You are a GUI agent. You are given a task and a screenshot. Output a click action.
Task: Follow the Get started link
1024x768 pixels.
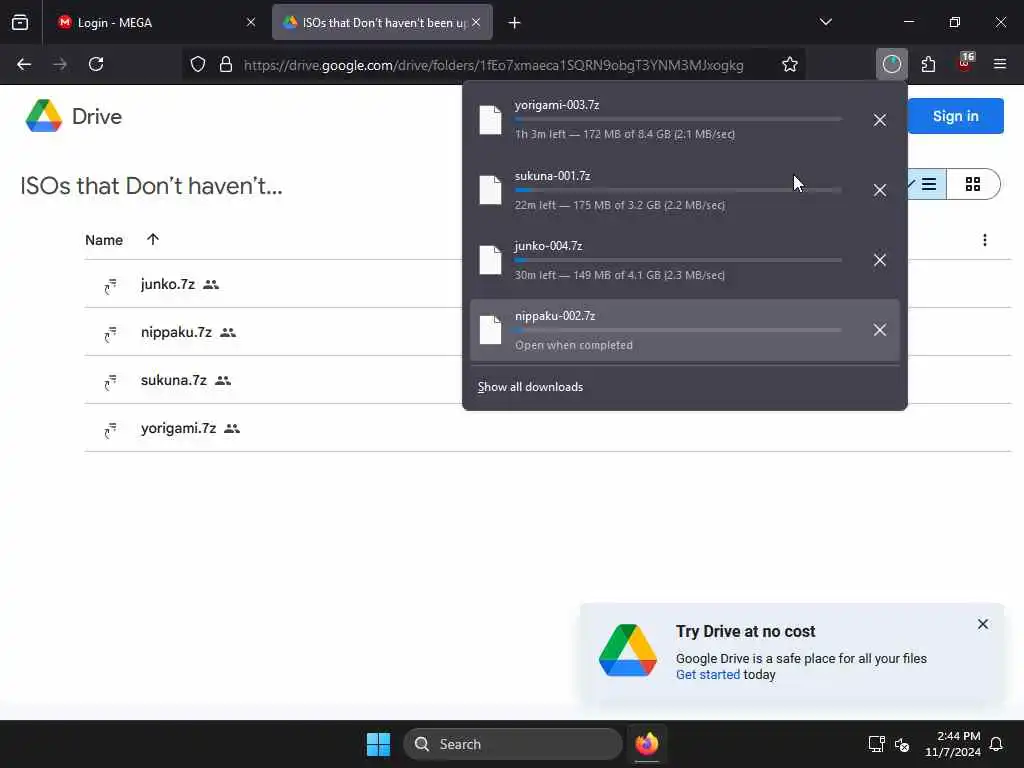tap(707, 675)
